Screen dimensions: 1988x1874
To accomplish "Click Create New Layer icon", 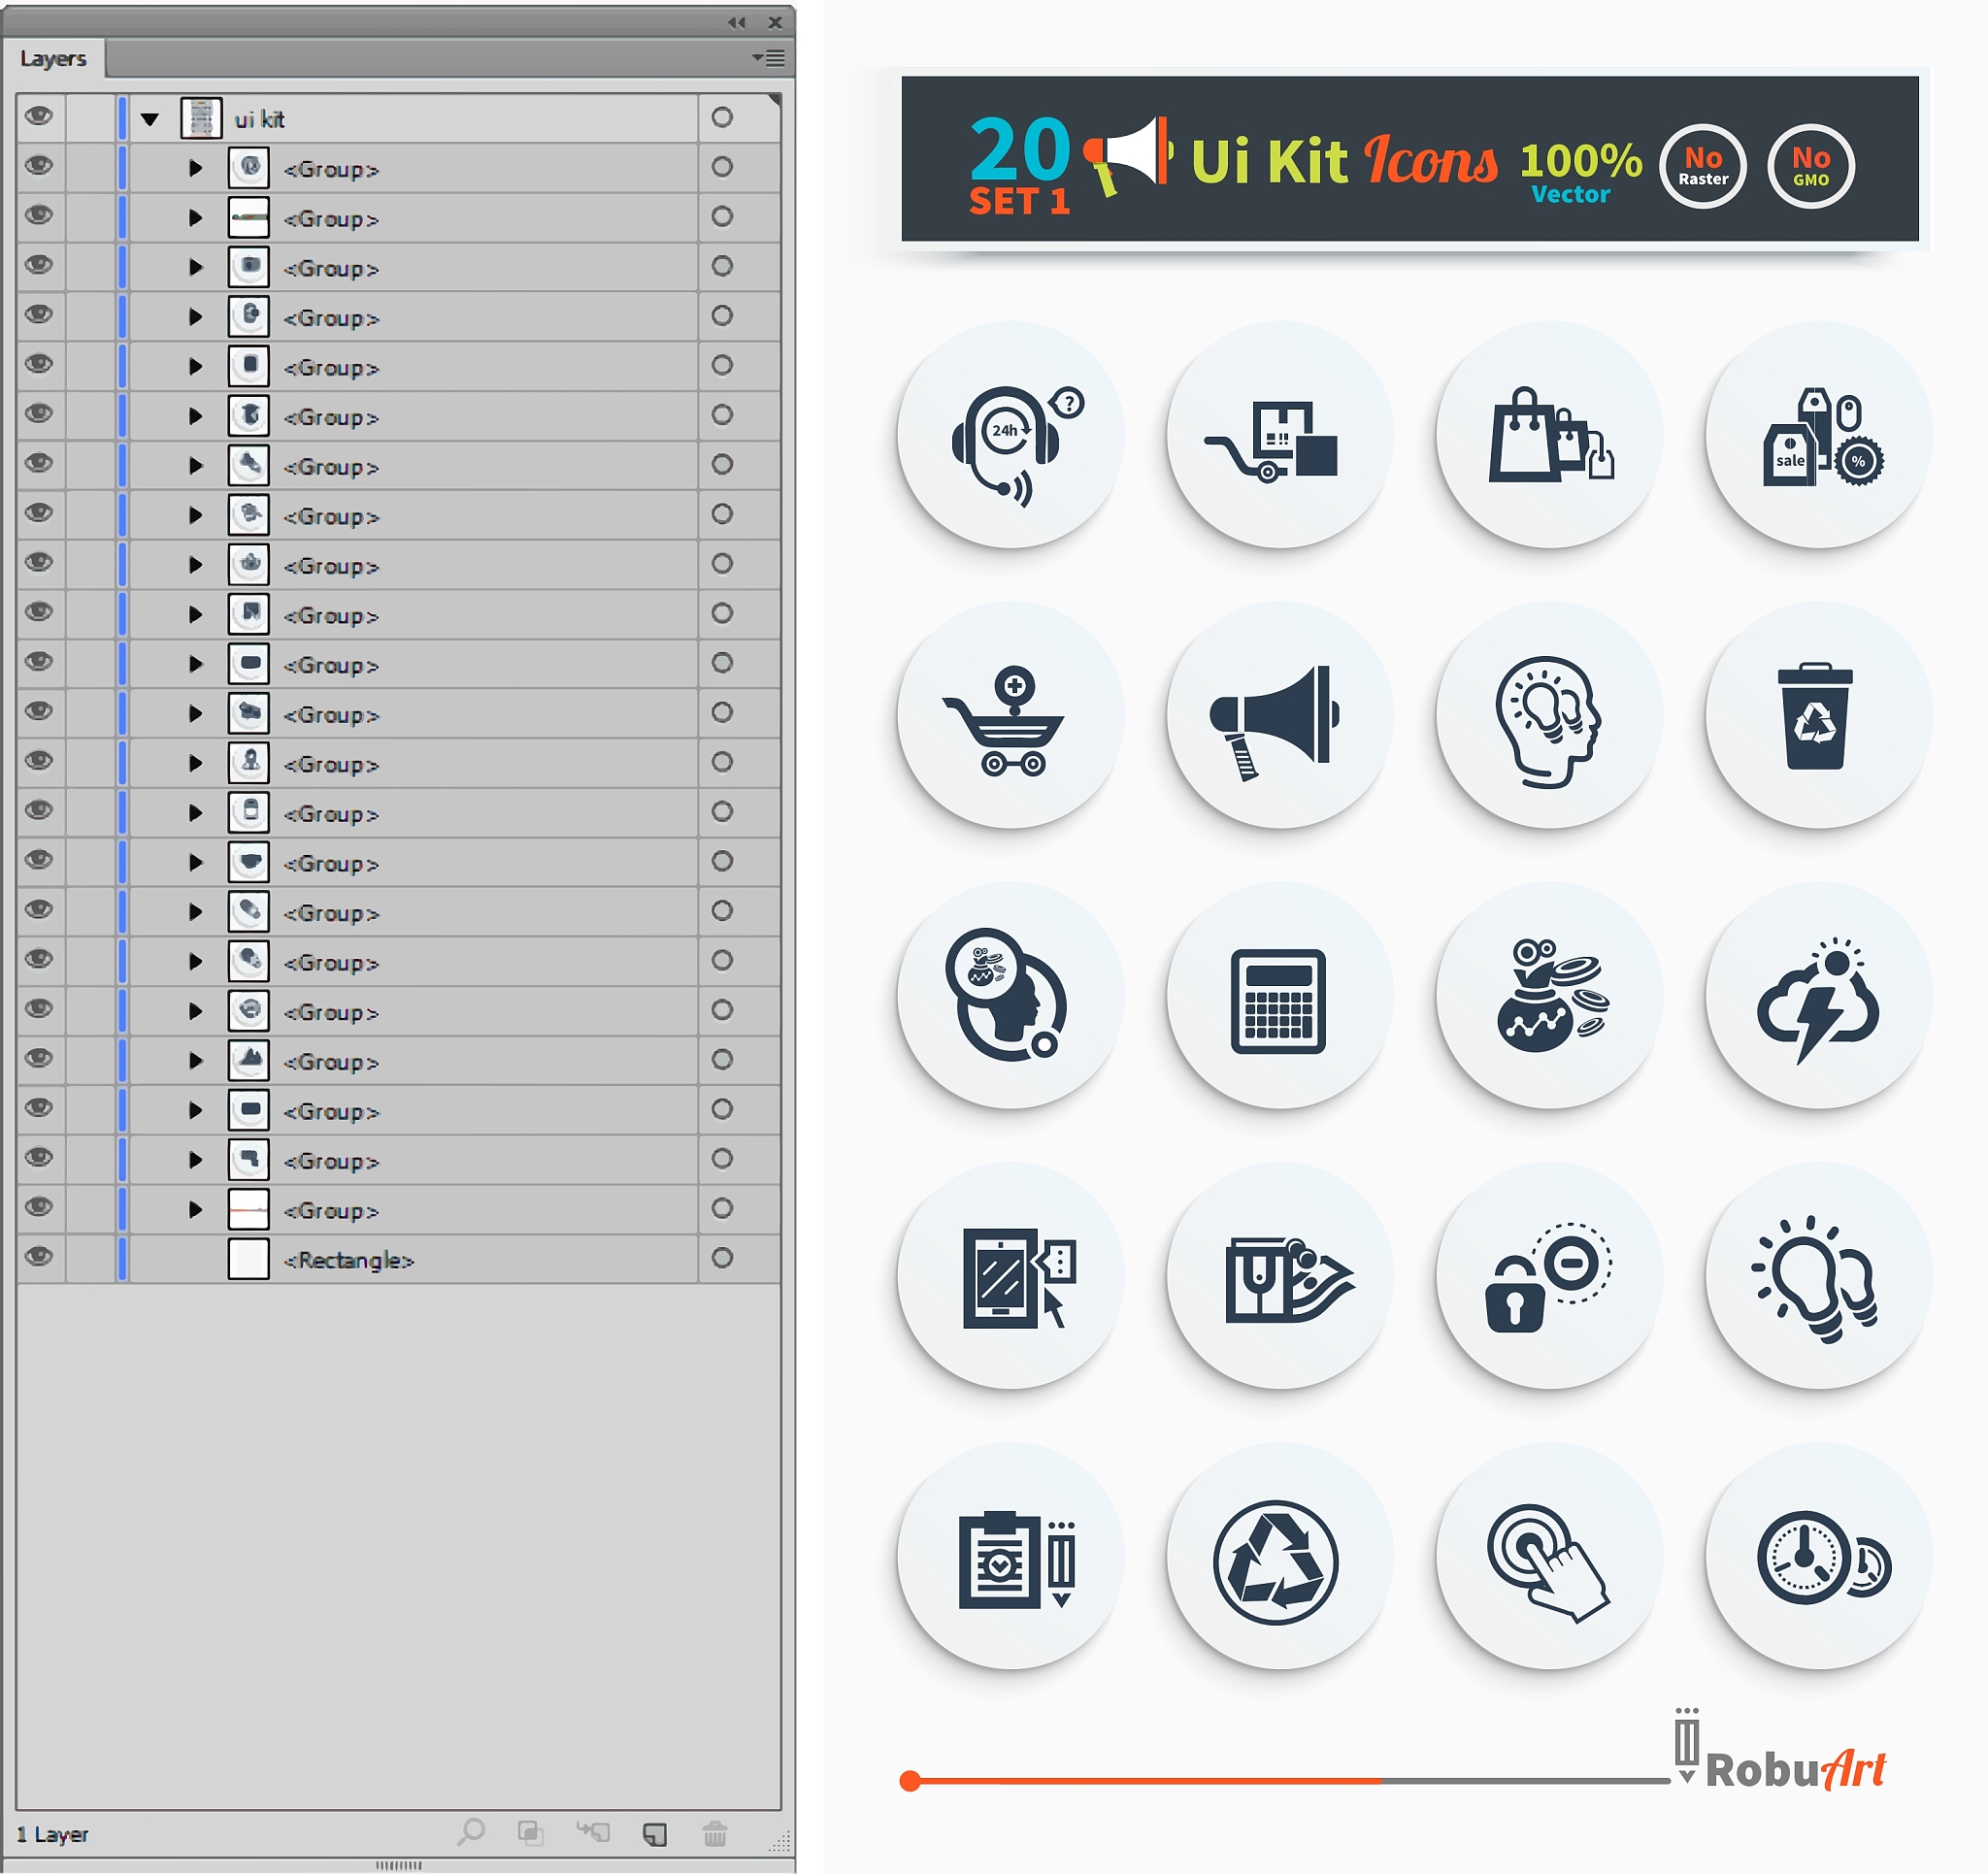I will coord(655,1833).
